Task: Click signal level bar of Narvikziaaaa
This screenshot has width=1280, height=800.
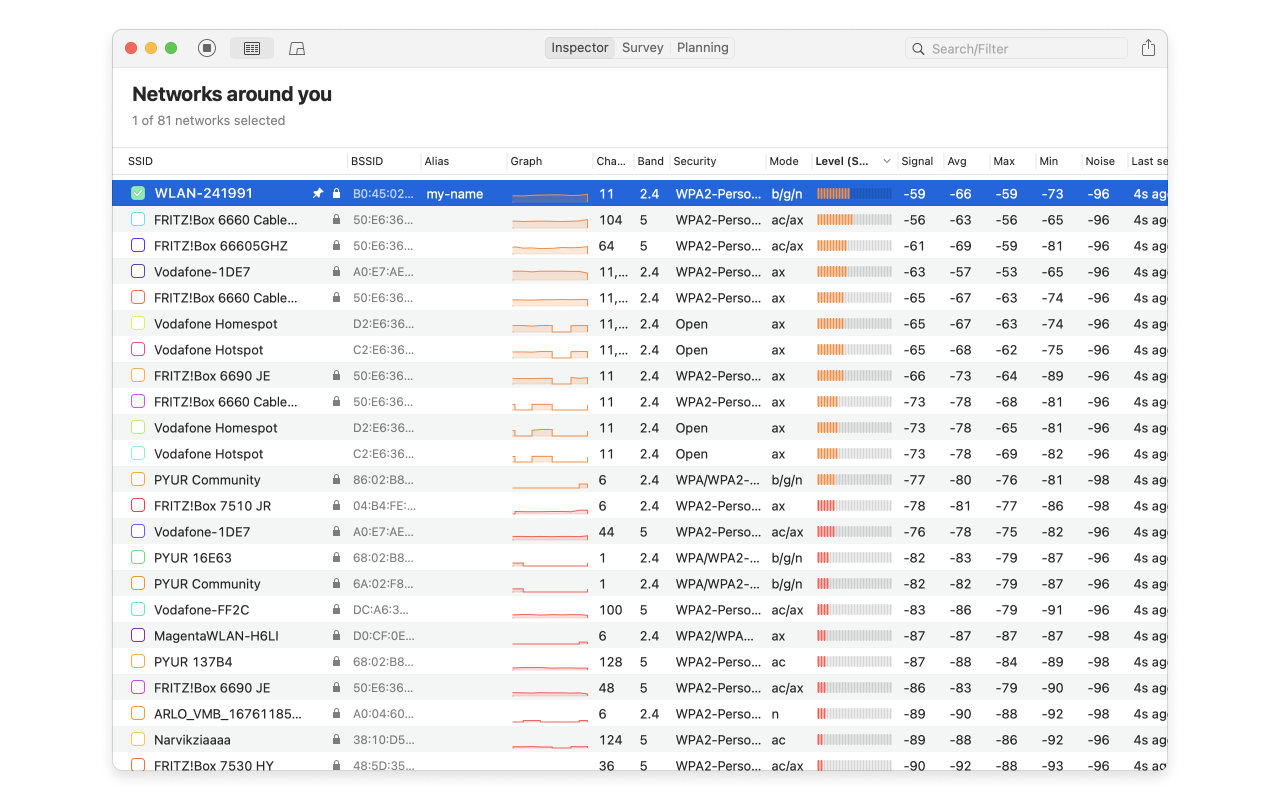Action: [x=854, y=739]
